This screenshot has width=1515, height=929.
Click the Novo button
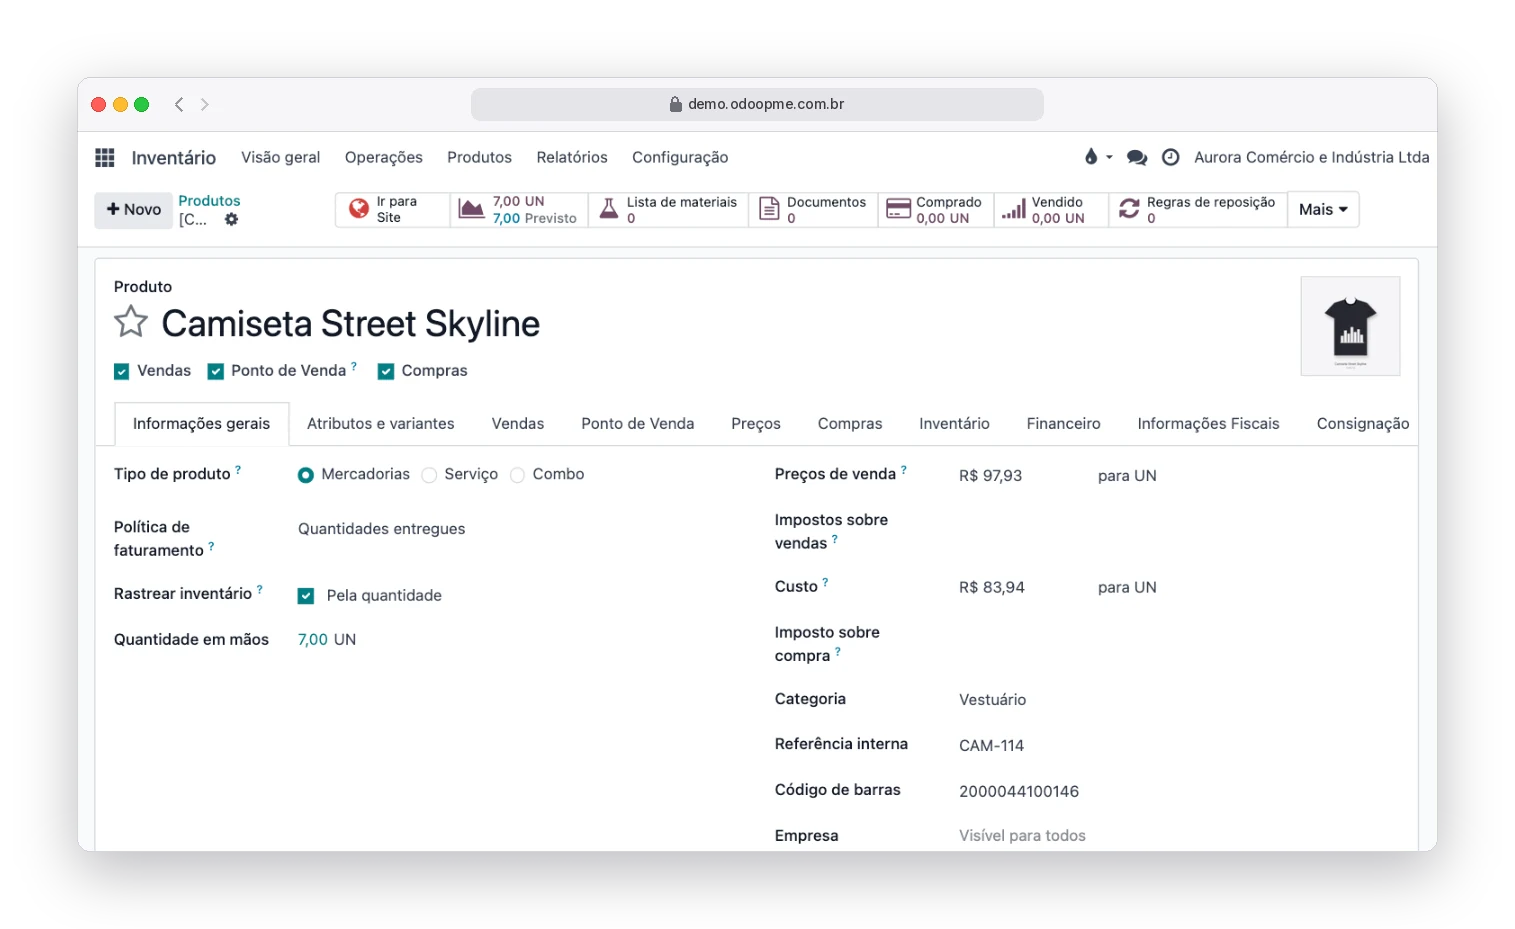[x=134, y=210]
